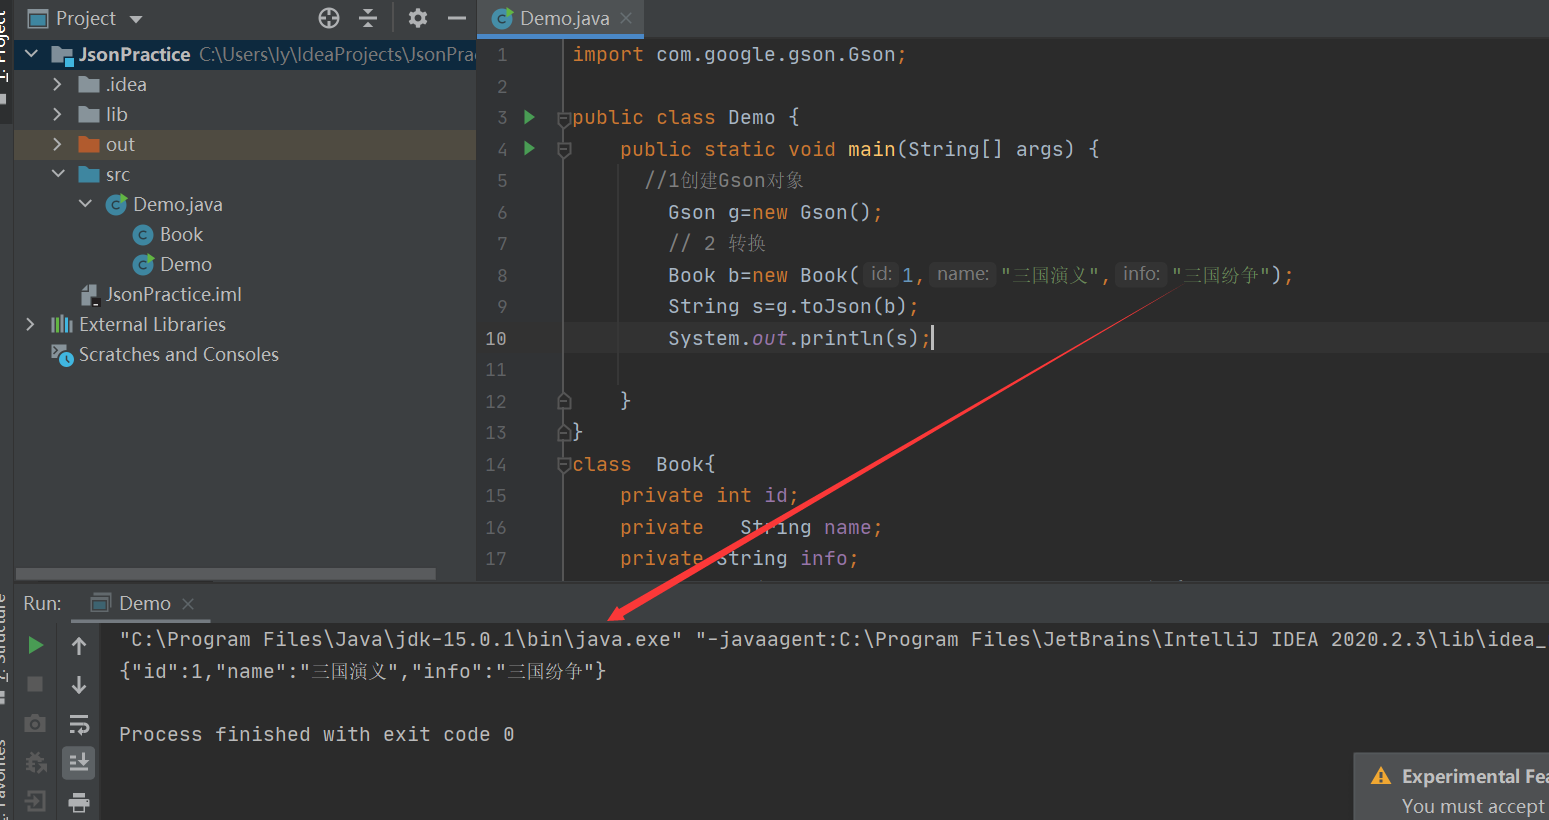Screen dimensions: 1549x820
Task: Collapse the JsonPractice project root
Action: pyautogui.click(x=32, y=54)
